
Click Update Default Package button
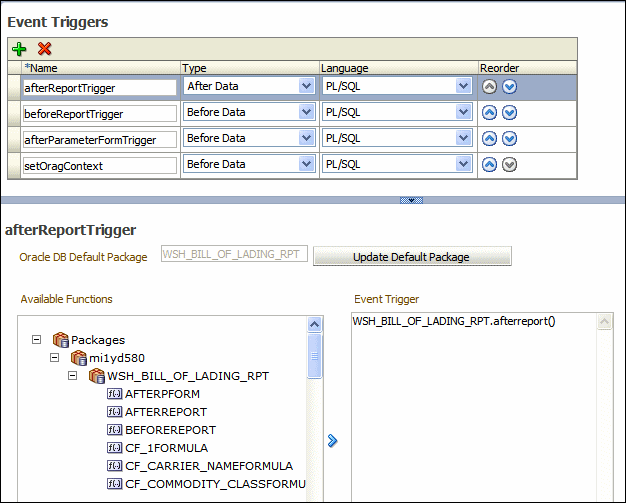coord(412,256)
